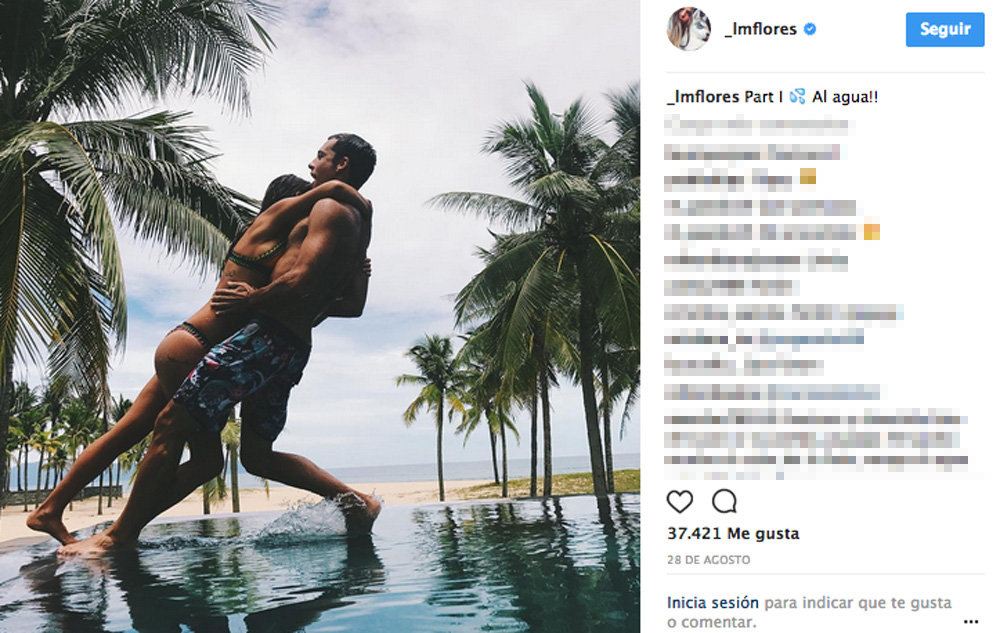Viewport: 1000px width, 633px height.
Task: Click the heart like icon
Action: [x=680, y=502]
